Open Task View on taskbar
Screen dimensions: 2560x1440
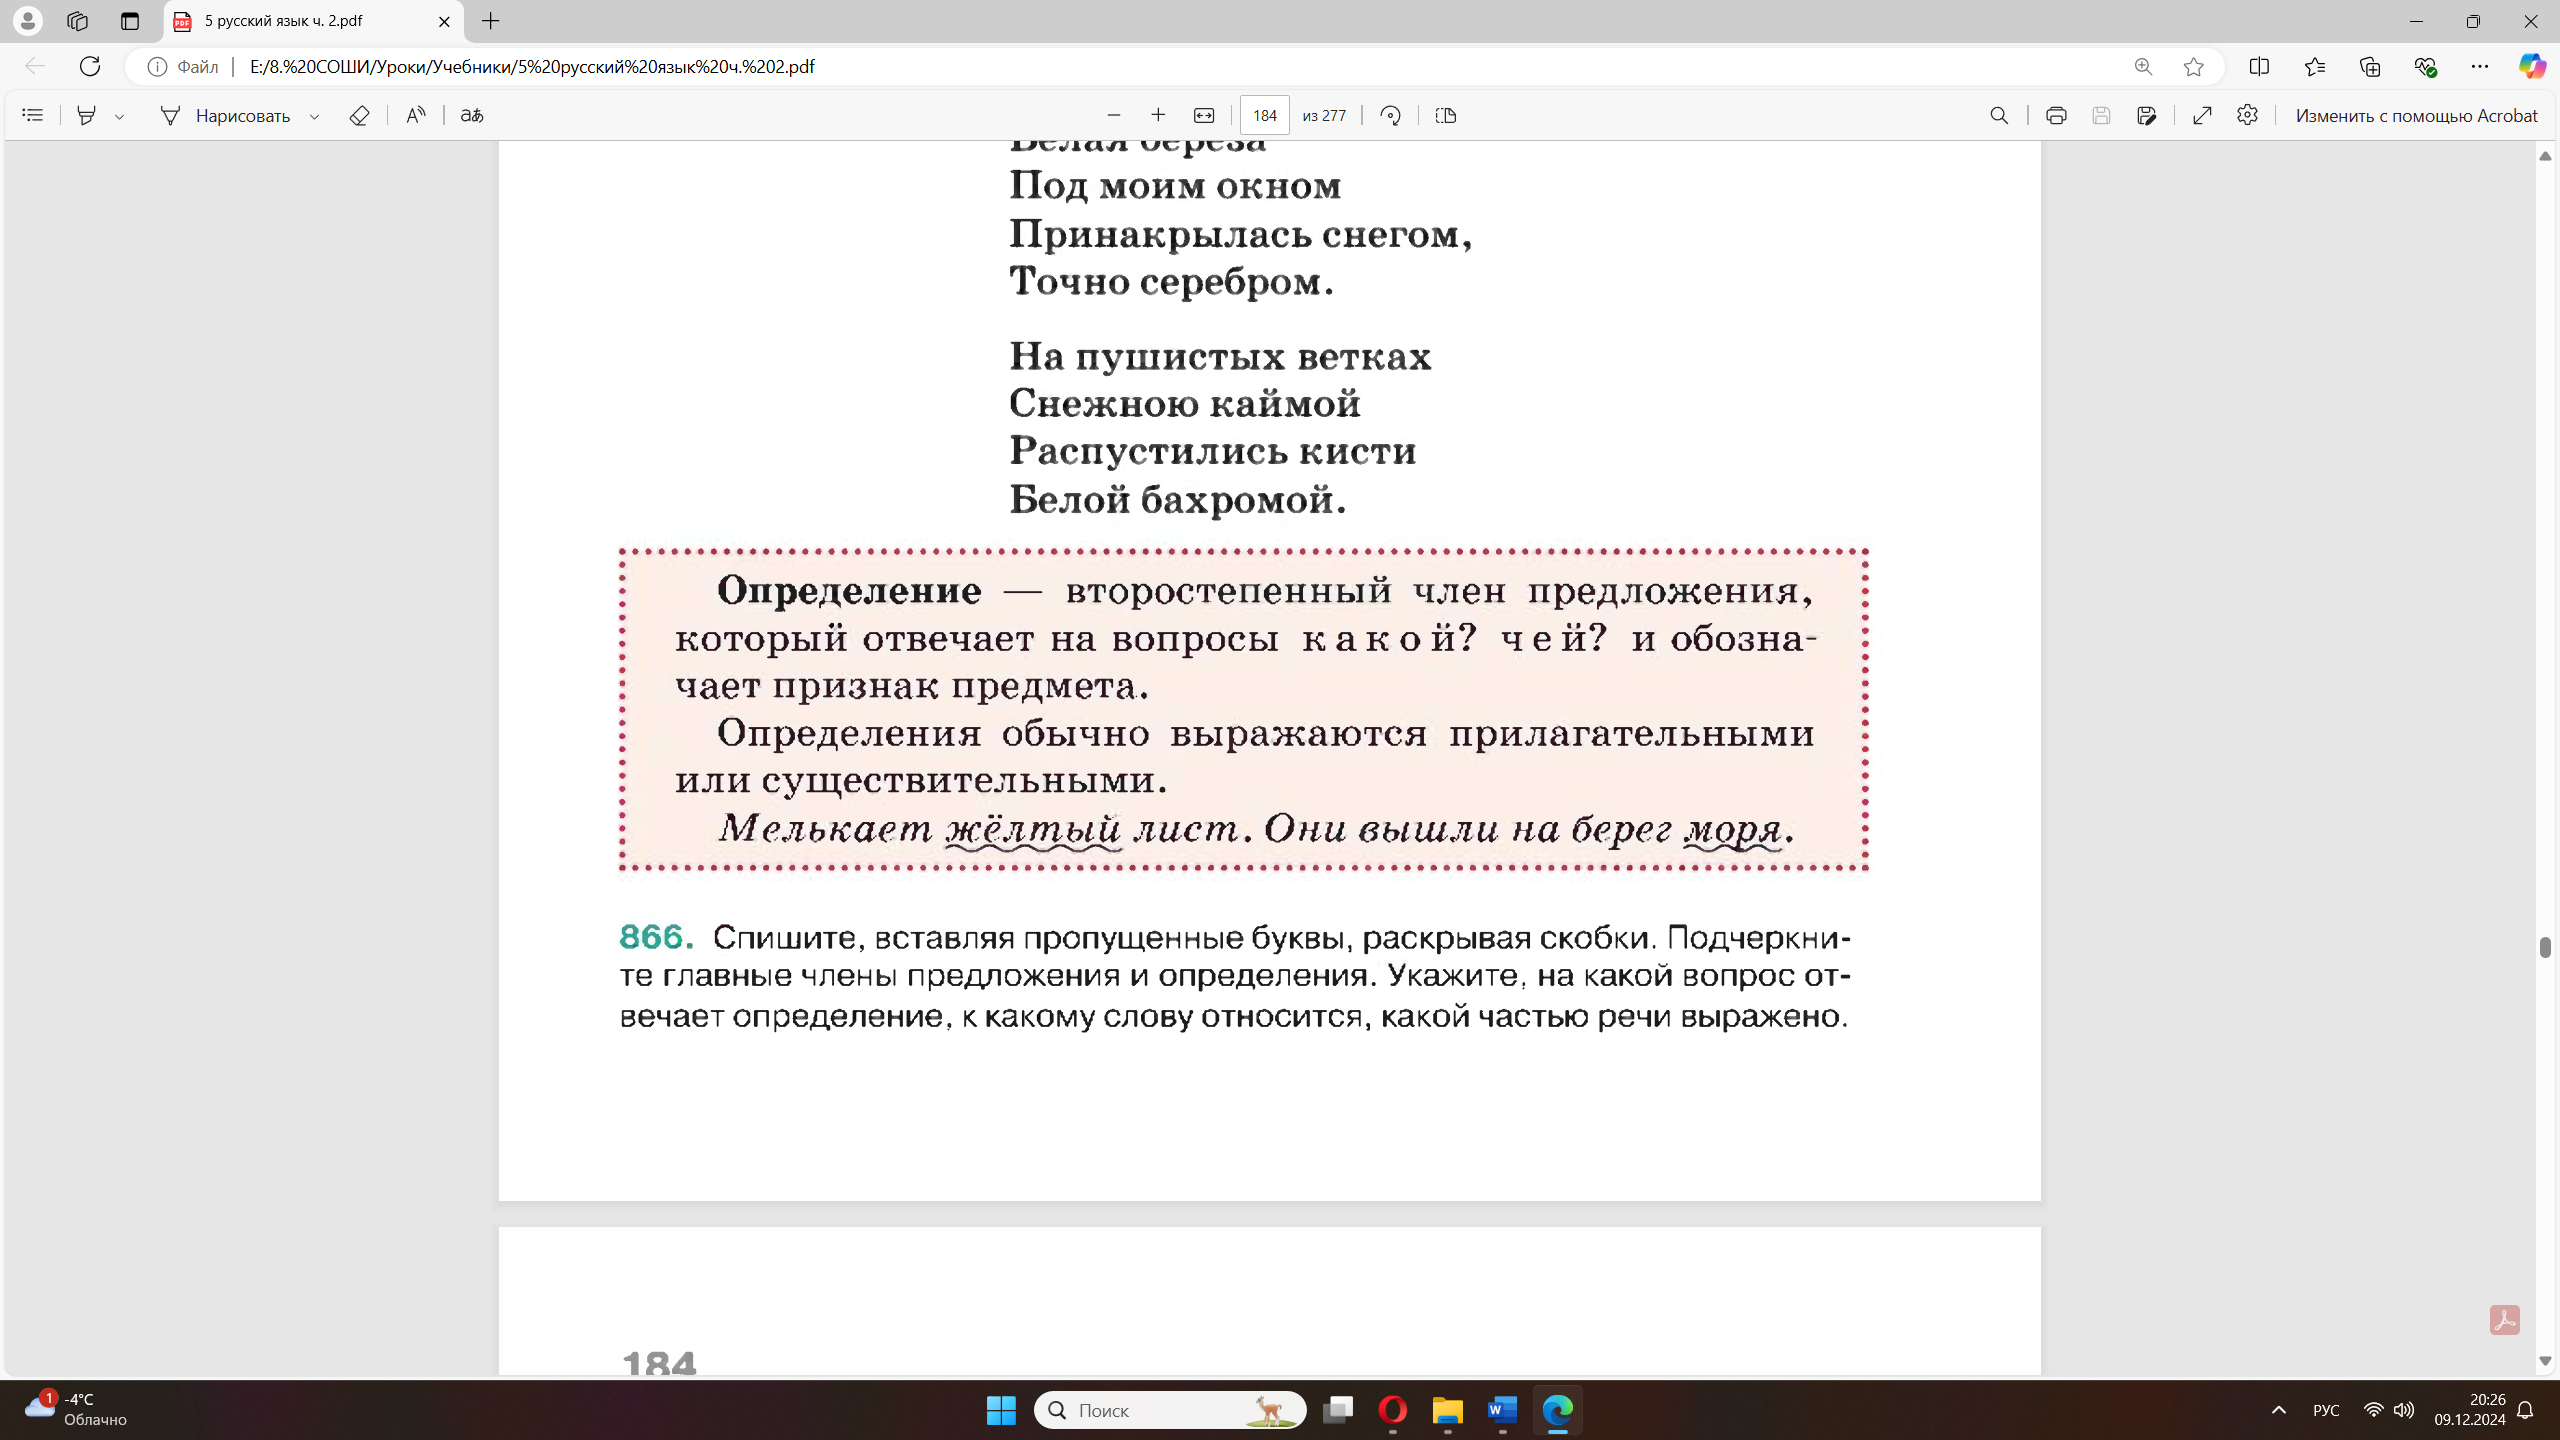coord(1338,1410)
